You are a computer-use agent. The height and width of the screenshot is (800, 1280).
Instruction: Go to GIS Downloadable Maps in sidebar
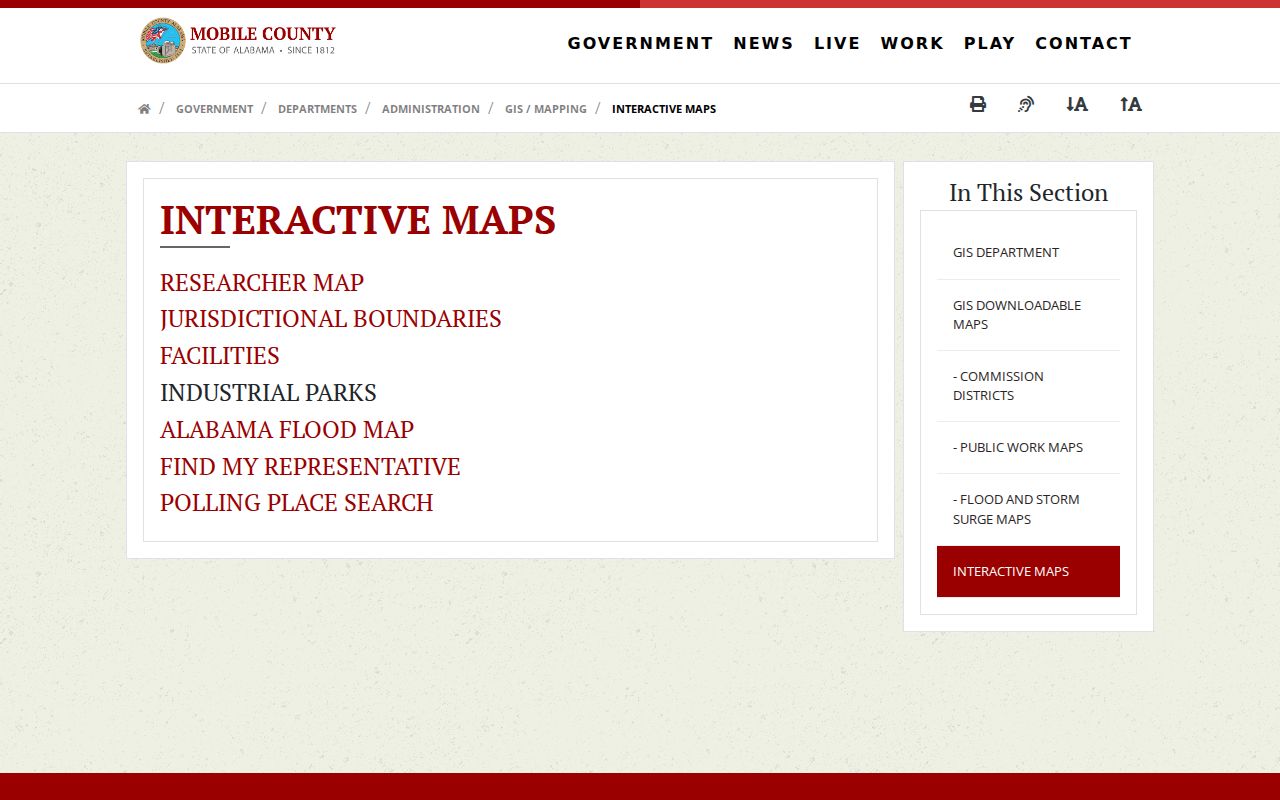pyautogui.click(x=1028, y=315)
